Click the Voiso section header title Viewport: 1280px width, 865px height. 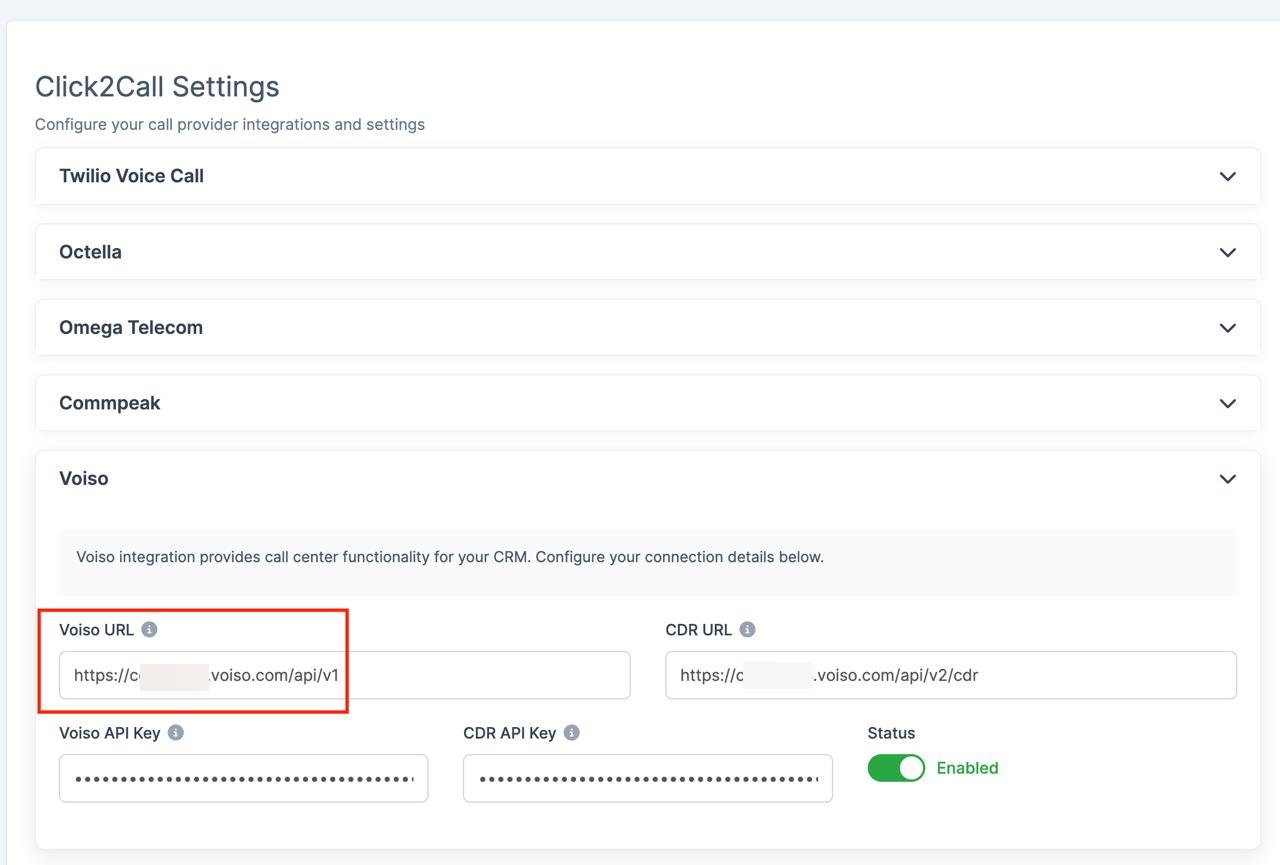pos(84,479)
